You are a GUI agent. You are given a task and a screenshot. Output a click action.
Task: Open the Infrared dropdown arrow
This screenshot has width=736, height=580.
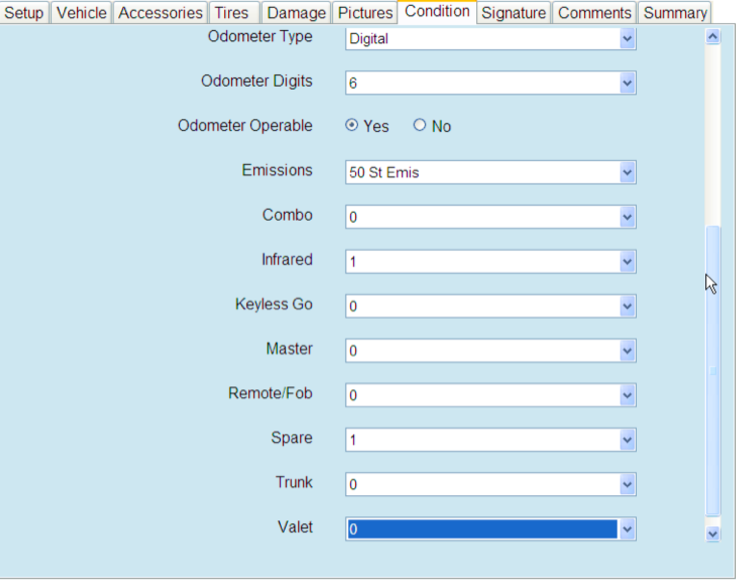(627, 262)
